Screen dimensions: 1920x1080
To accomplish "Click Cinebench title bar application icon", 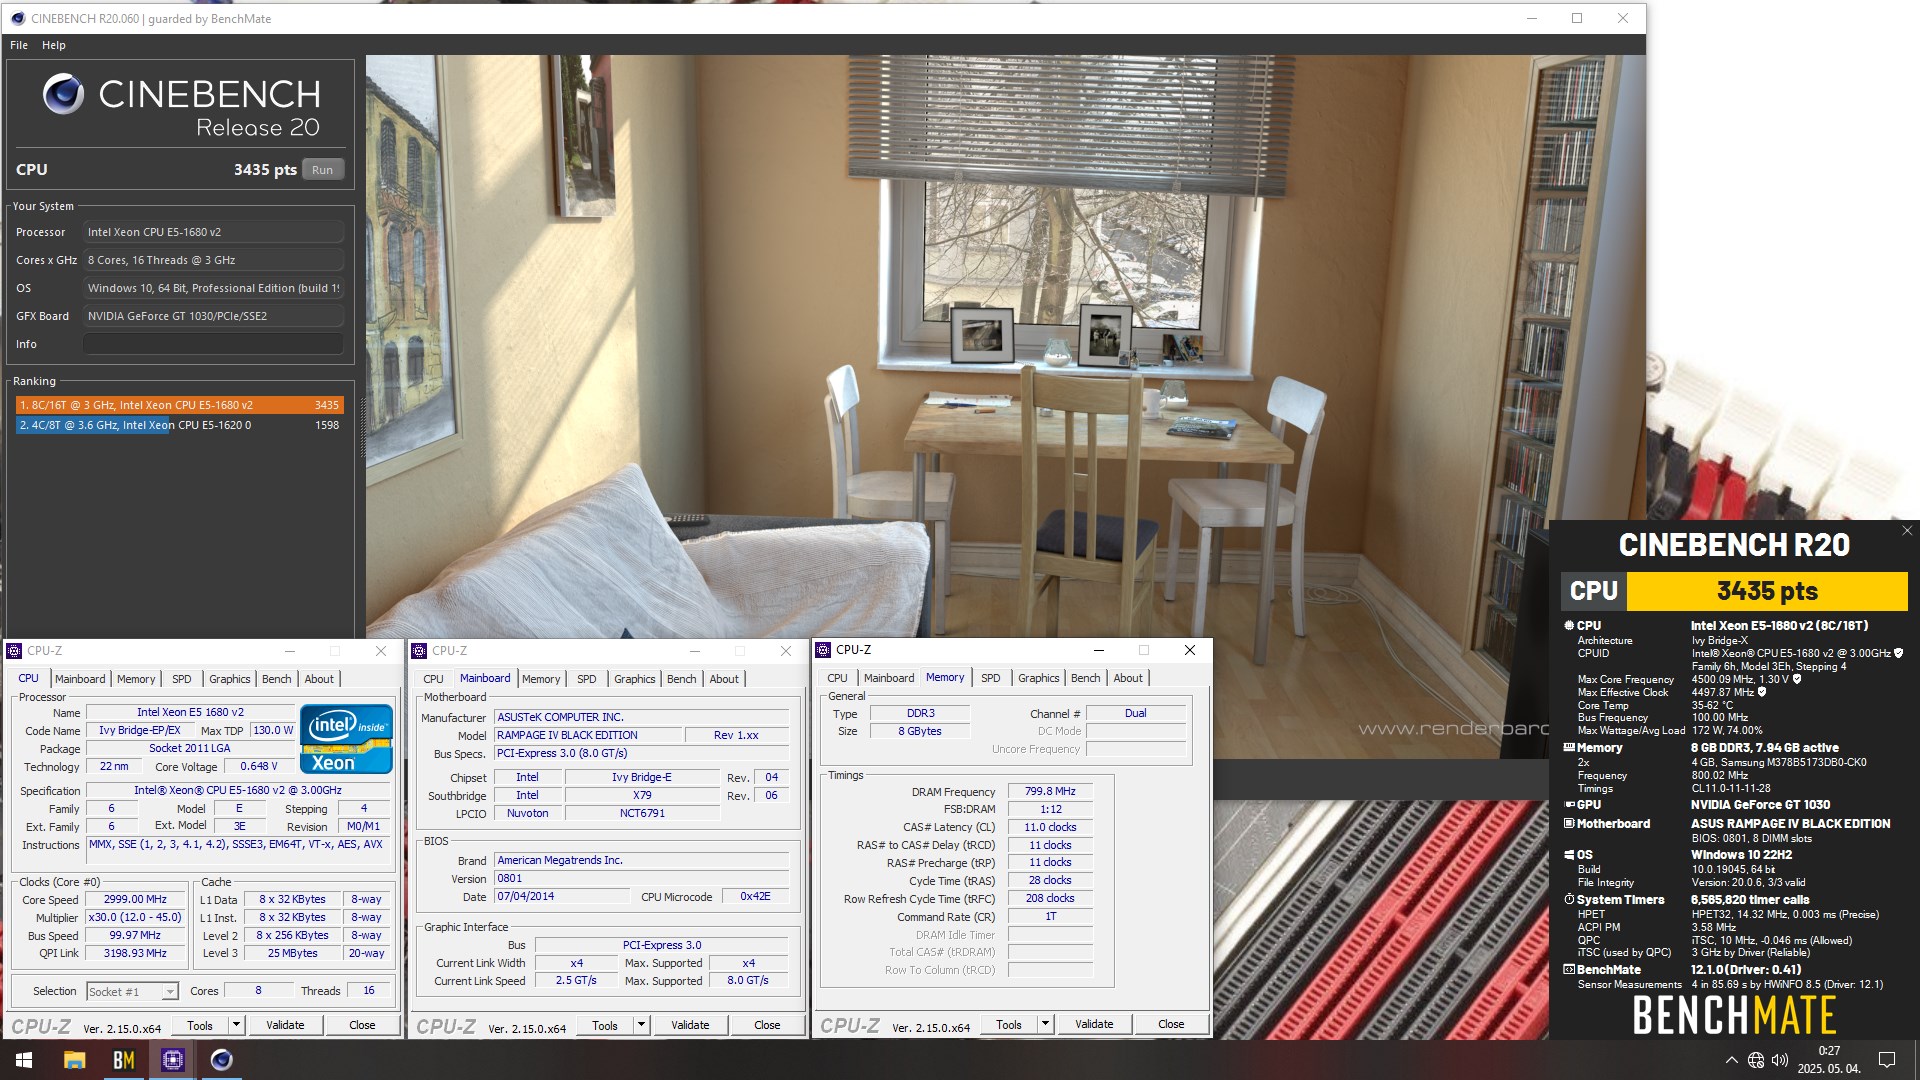I will pyautogui.click(x=18, y=18).
